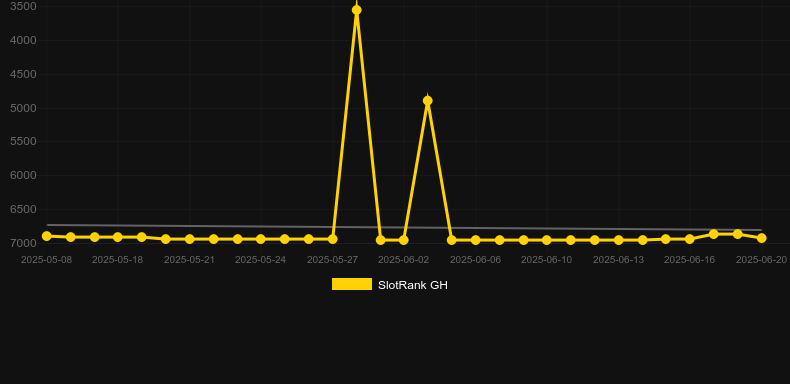Click the data point above 2025-05-27
Image resolution: width=790 pixels, height=384 pixels.
coord(333,239)
